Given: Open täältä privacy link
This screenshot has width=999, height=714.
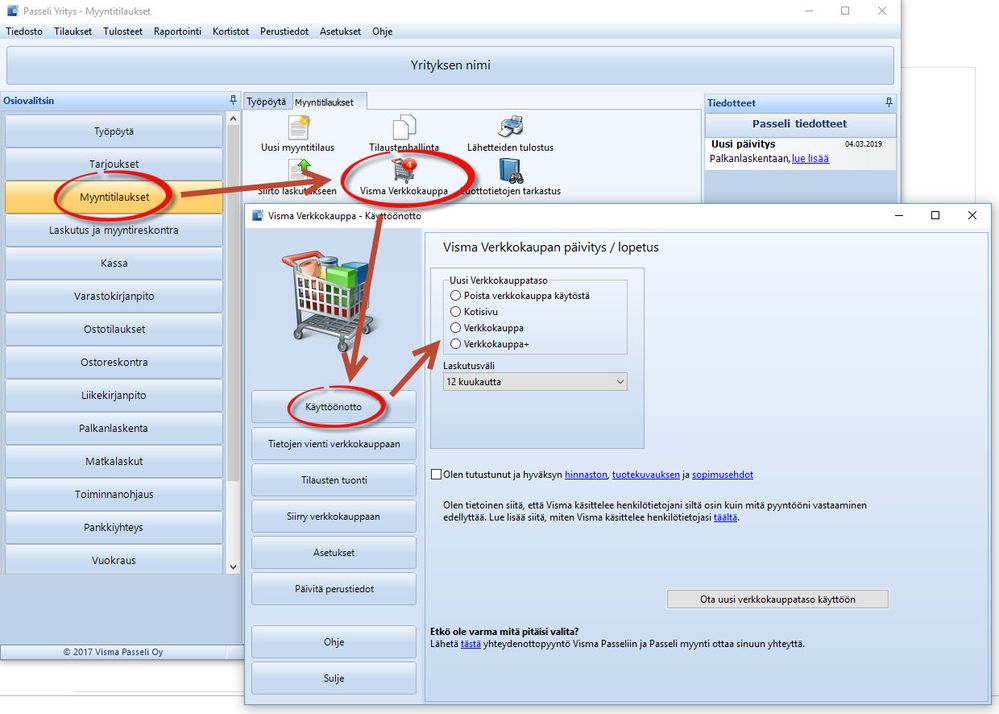Looking at the screenshot, I should pos(725,517).
